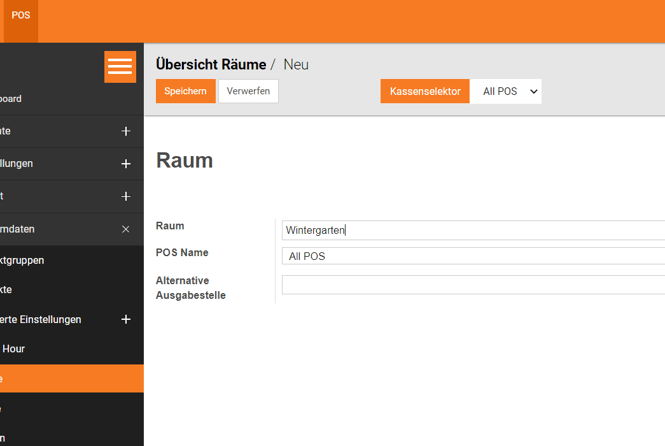
Task: Expand the Erweiterte Einstellungen plus icon
Action: 125,319
